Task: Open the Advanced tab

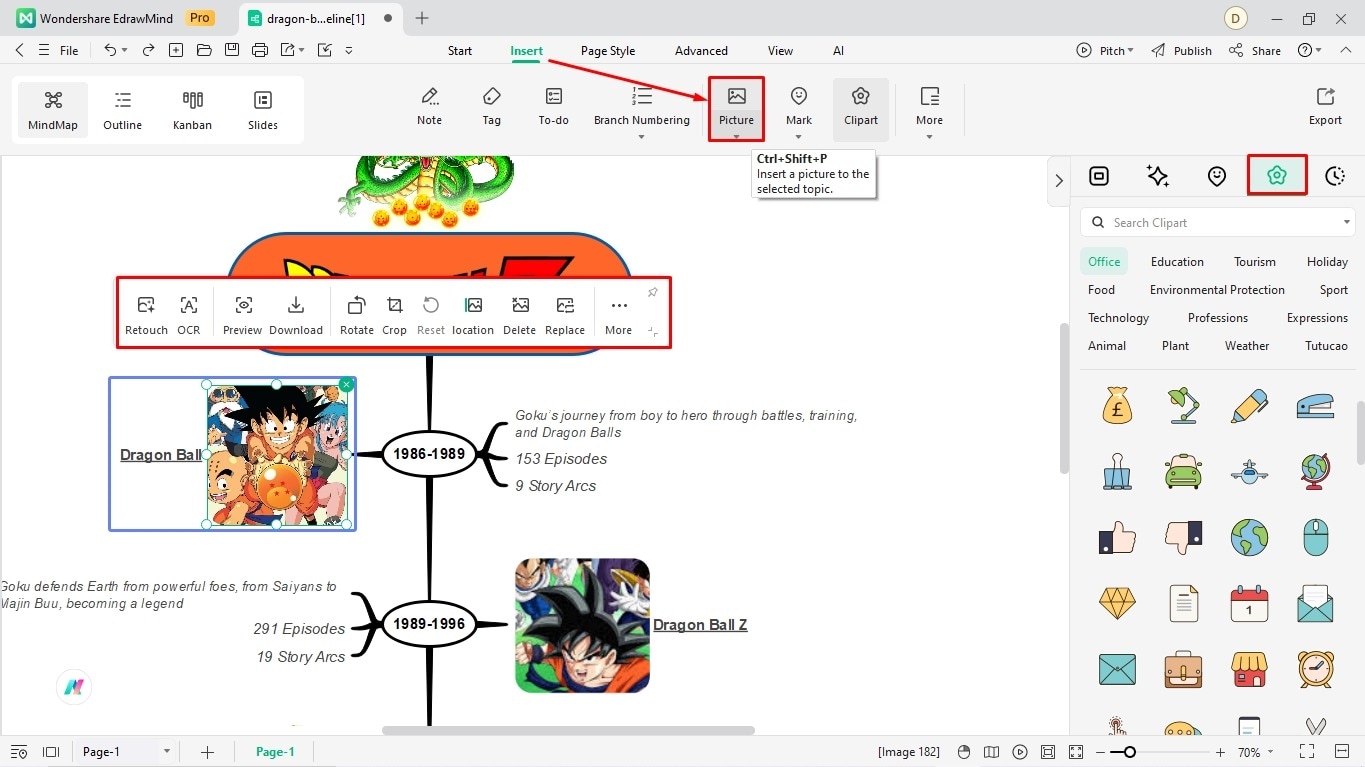Action: (x=701, y=51)
